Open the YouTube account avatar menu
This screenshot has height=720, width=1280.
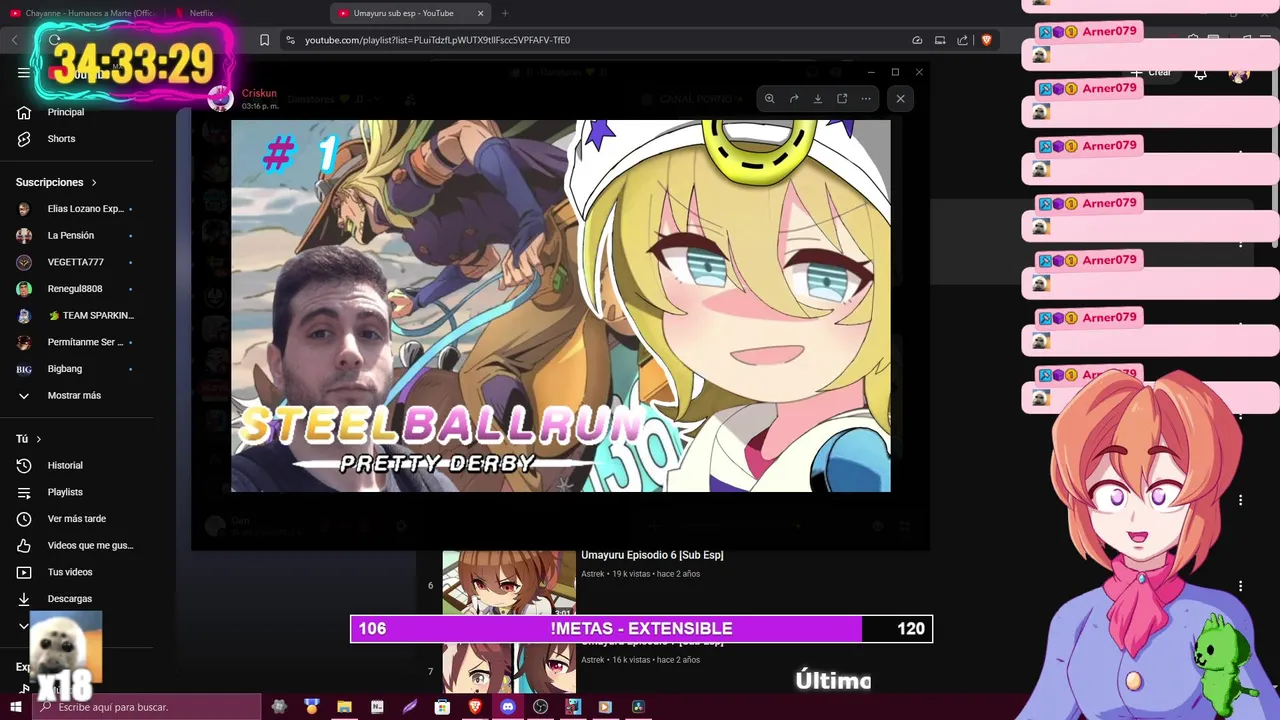point(1239,73)
